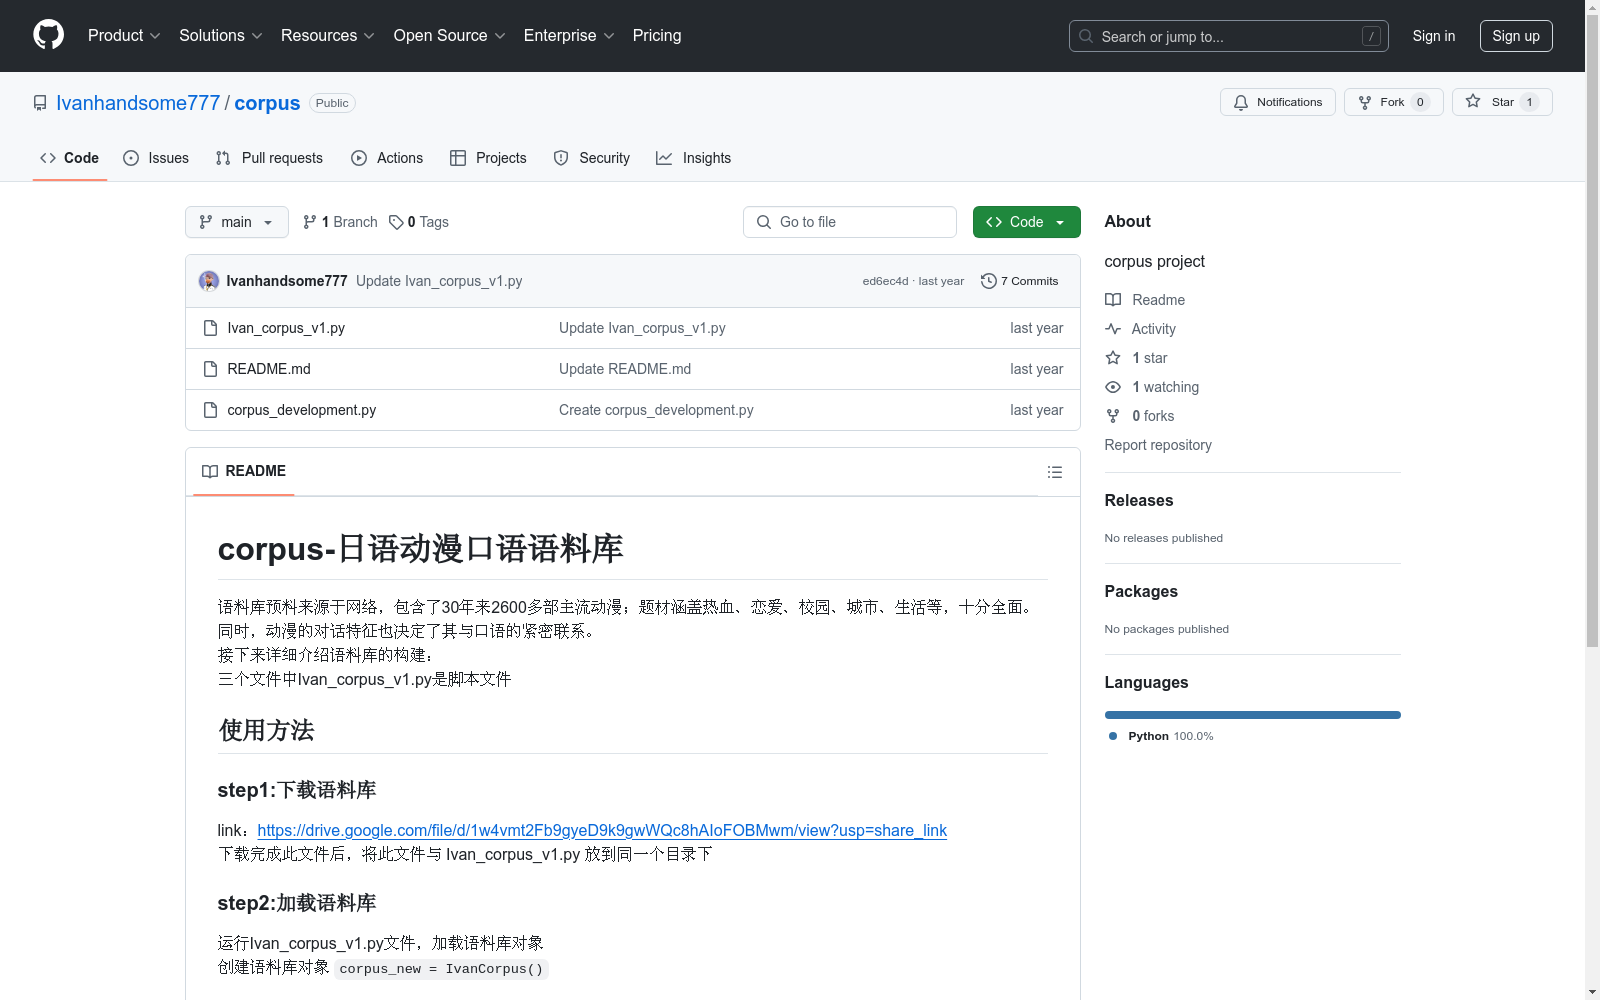This screenshot has width=1600, height=1000.
Task: Open the corpus_development.py file
Action: tap(302, 410)
